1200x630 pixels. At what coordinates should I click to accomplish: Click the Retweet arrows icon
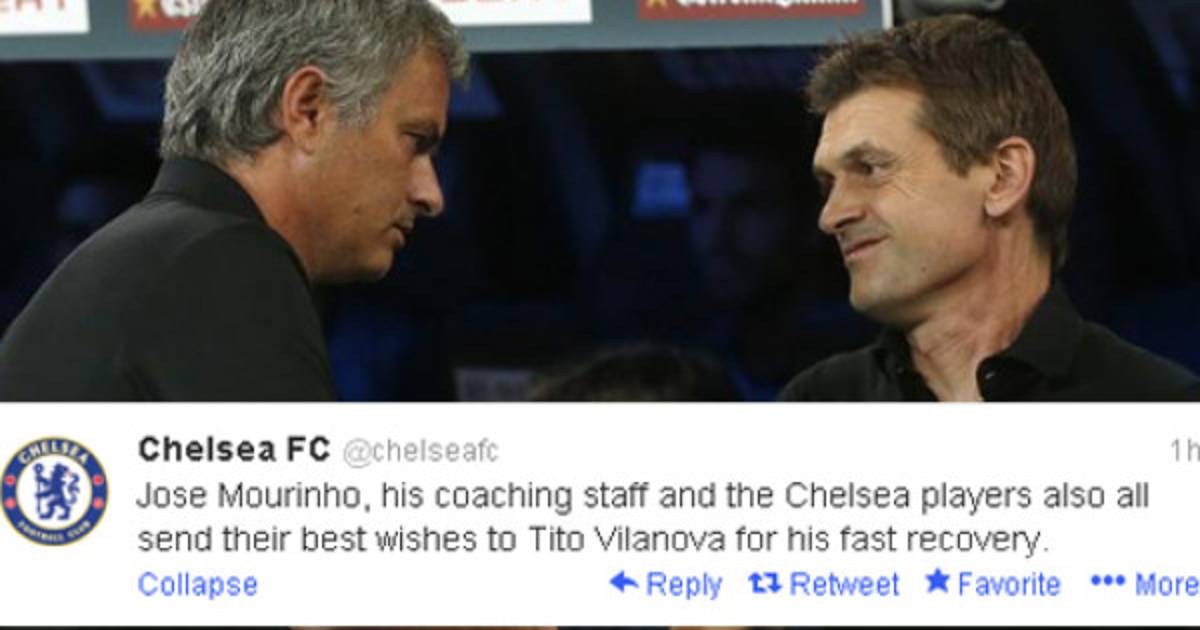click(765, 583)
